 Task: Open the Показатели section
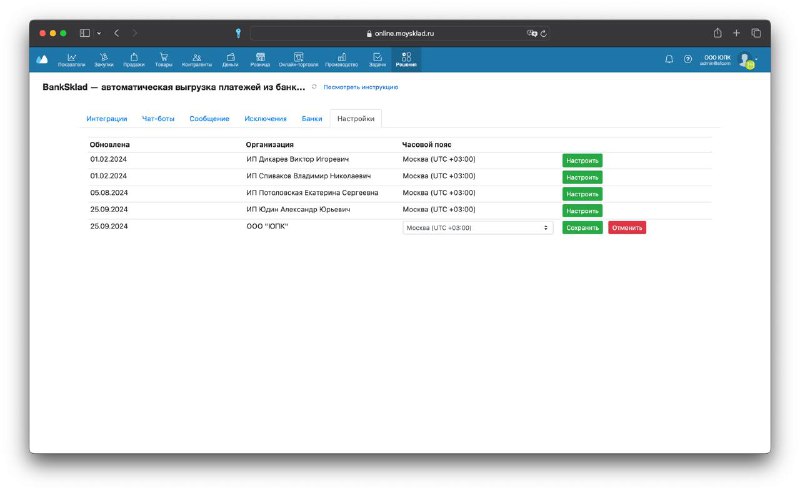[x=71, y=60]
